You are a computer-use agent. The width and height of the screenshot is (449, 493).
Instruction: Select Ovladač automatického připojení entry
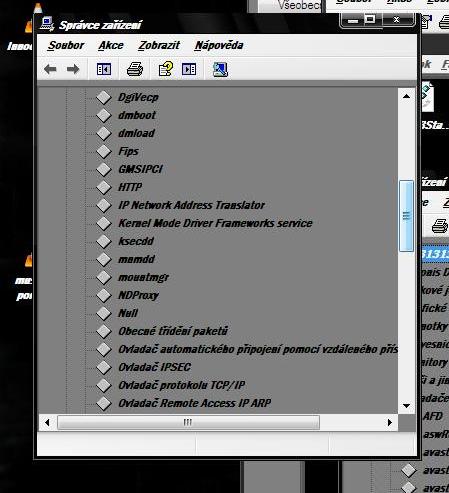[258, 349]
